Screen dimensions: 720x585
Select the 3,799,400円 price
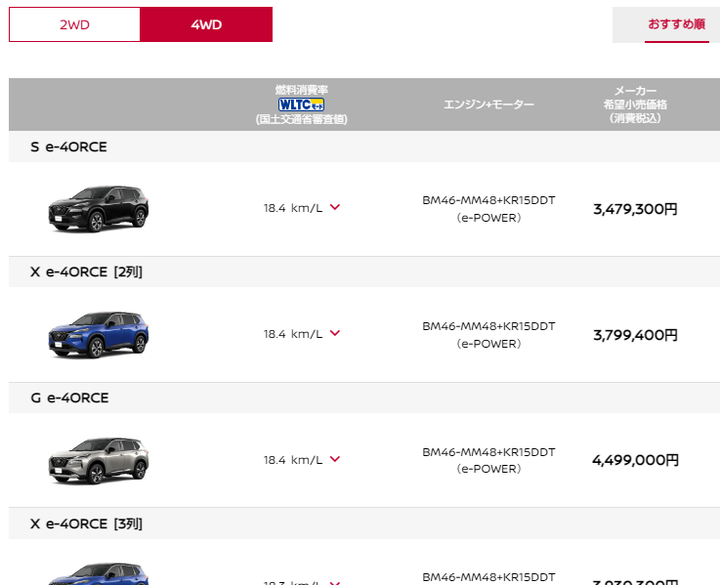tap(636, 335)
